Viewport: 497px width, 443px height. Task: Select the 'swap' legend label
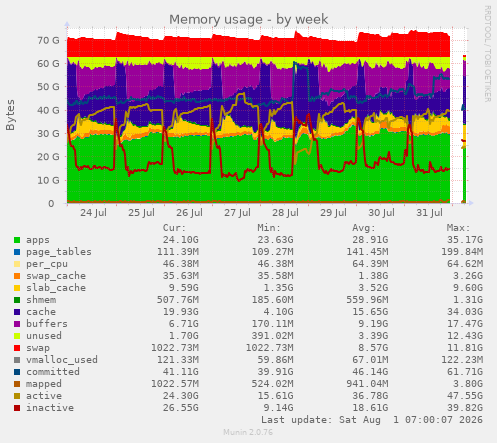click(x=38, y=348)
